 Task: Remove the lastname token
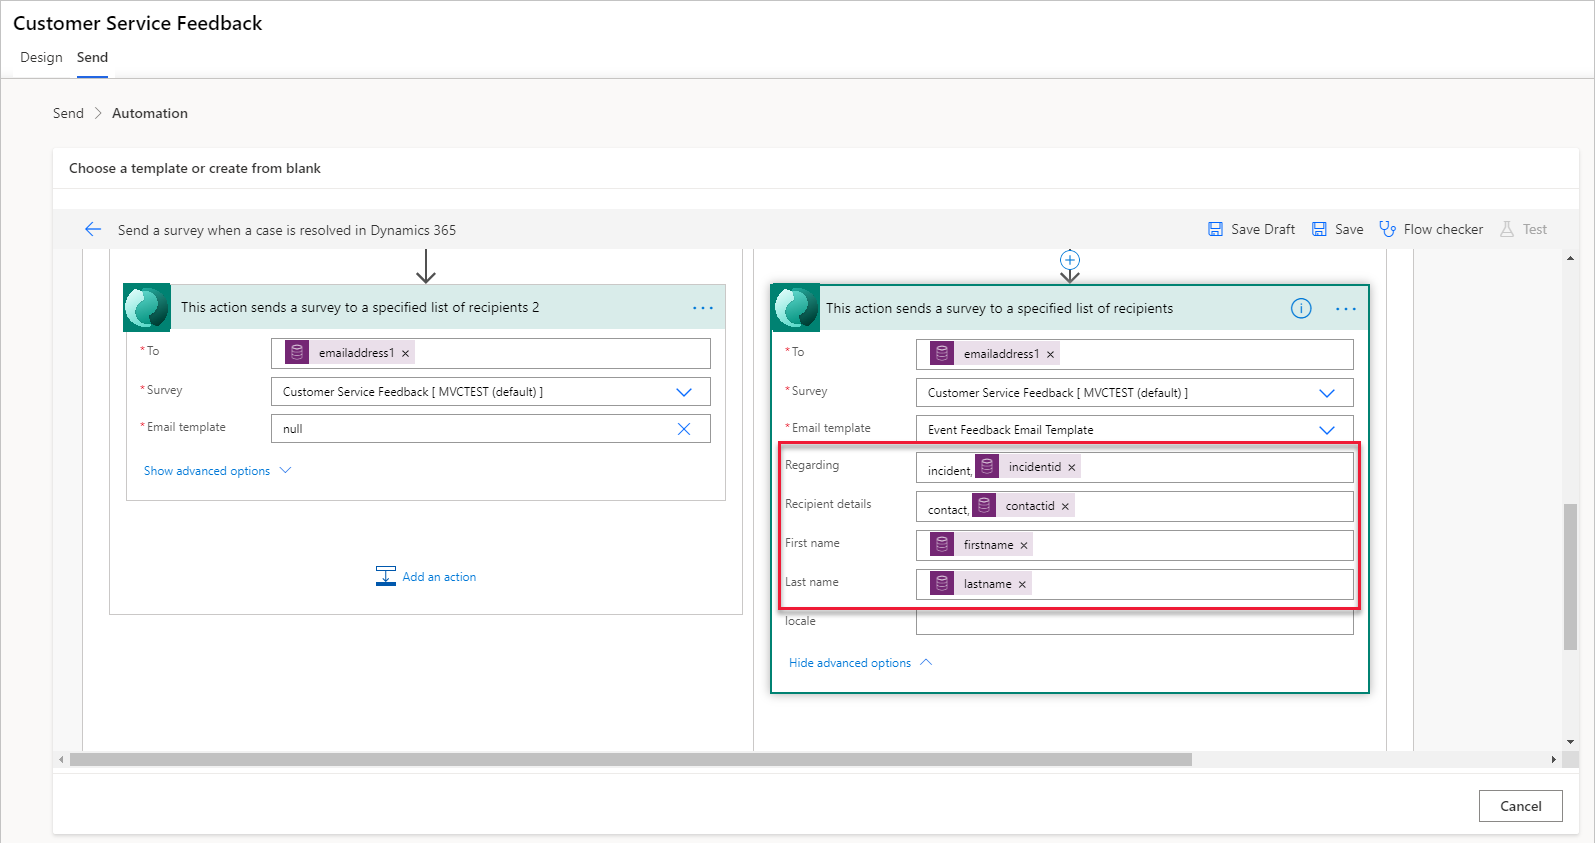pos(1022,584)
